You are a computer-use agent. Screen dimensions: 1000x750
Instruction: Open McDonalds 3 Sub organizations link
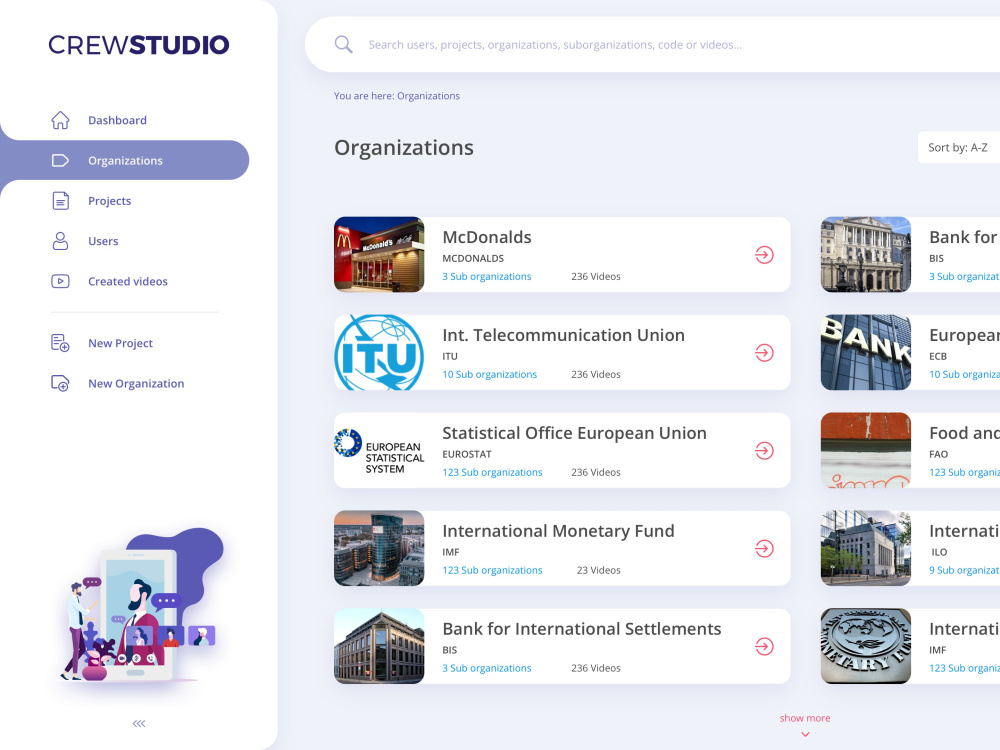pyautogui.click(x=487, y=276)
